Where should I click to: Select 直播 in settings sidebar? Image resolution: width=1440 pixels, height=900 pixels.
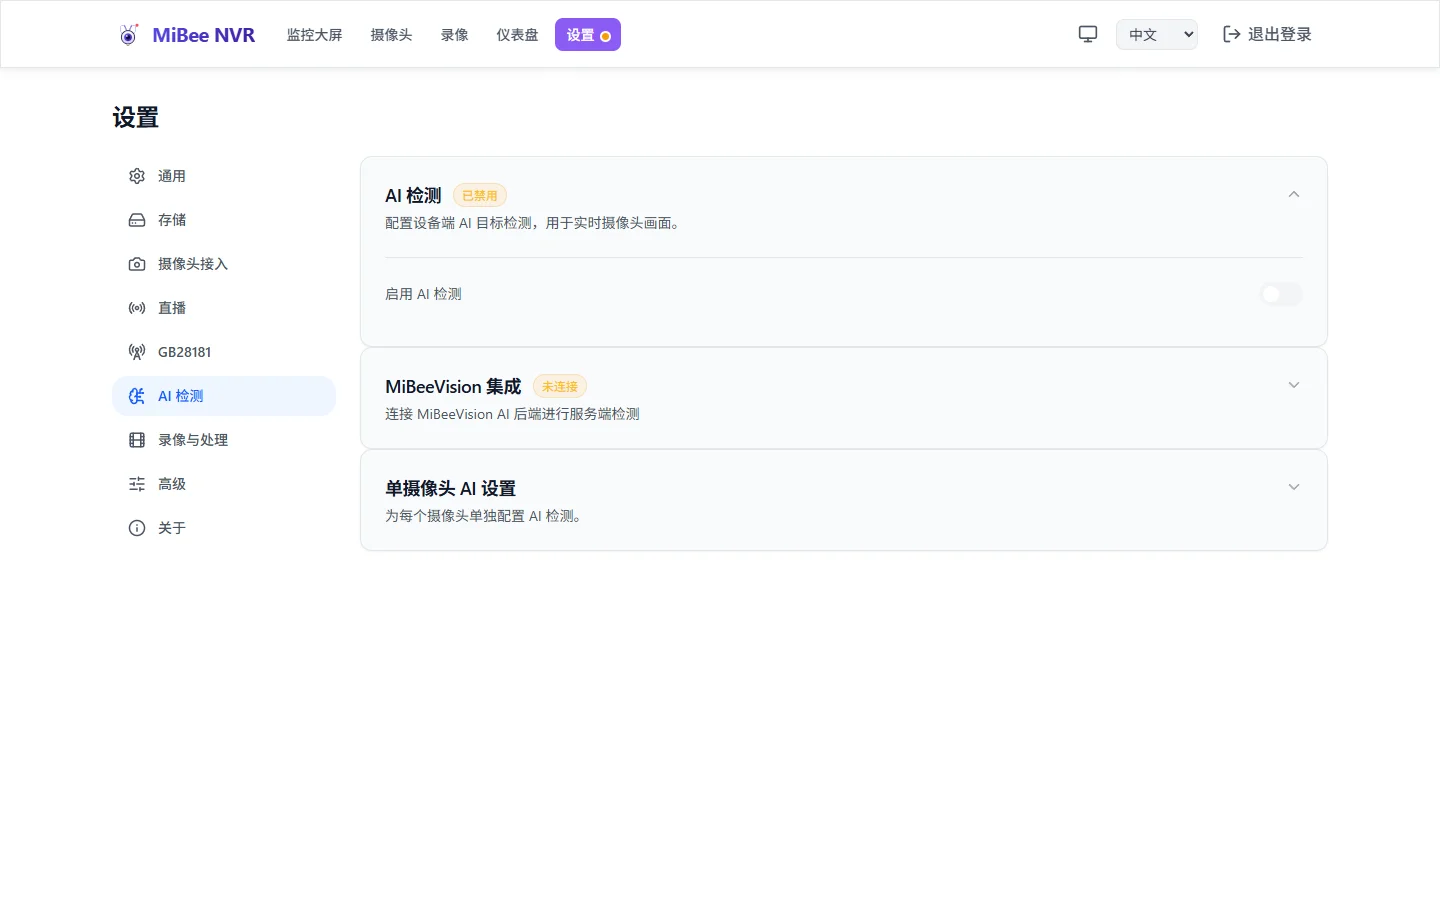pyautogui.click(x=224, y=308)
